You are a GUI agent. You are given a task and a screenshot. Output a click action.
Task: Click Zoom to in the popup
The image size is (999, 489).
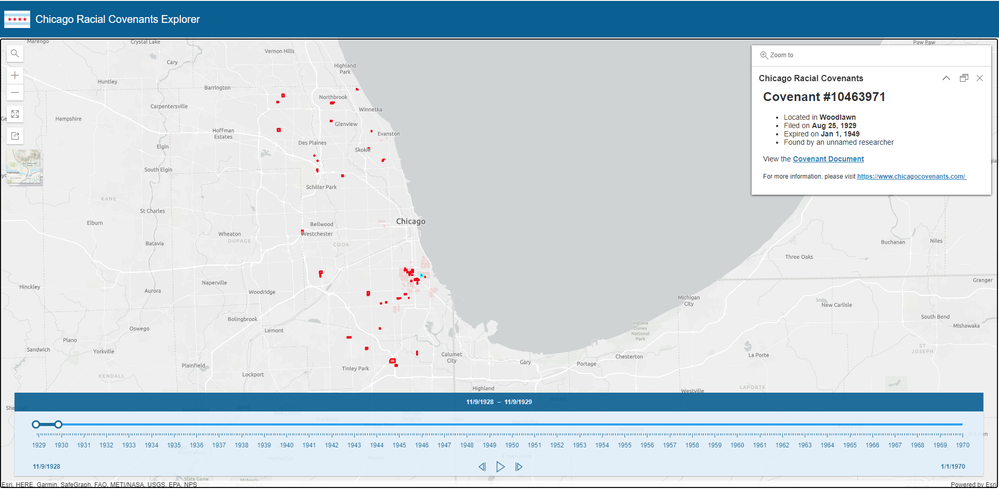[777, 55]
